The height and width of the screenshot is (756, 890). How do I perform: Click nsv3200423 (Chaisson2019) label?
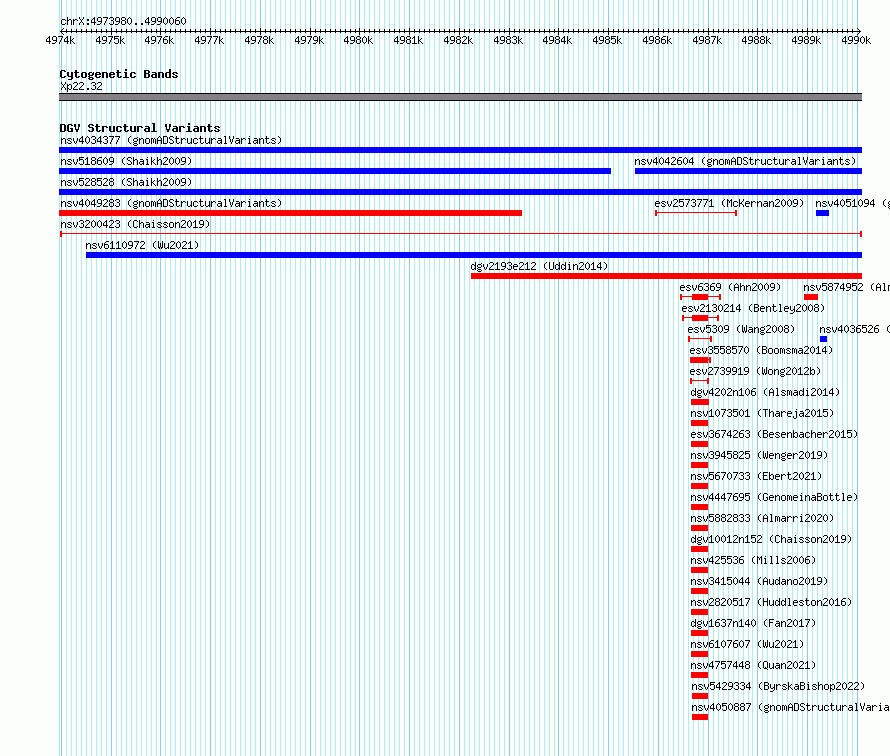(x=135, y=224)
